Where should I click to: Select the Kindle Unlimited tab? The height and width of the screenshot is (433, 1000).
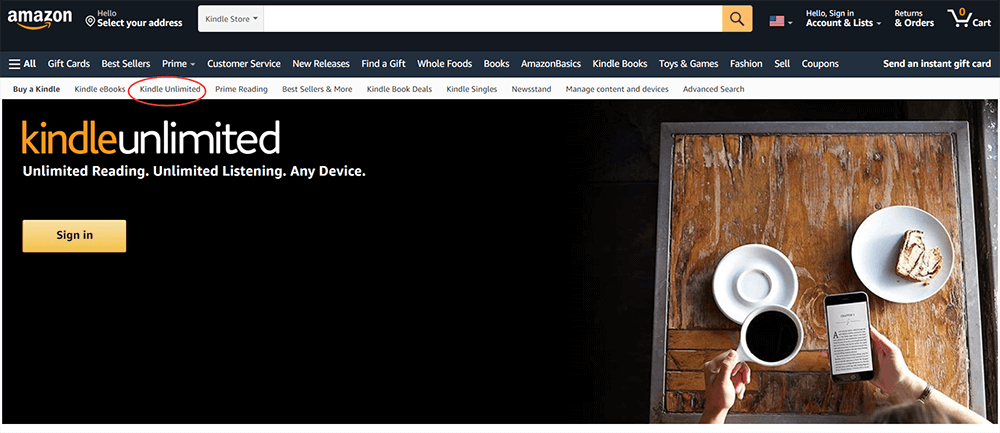(x=170, y=89)
